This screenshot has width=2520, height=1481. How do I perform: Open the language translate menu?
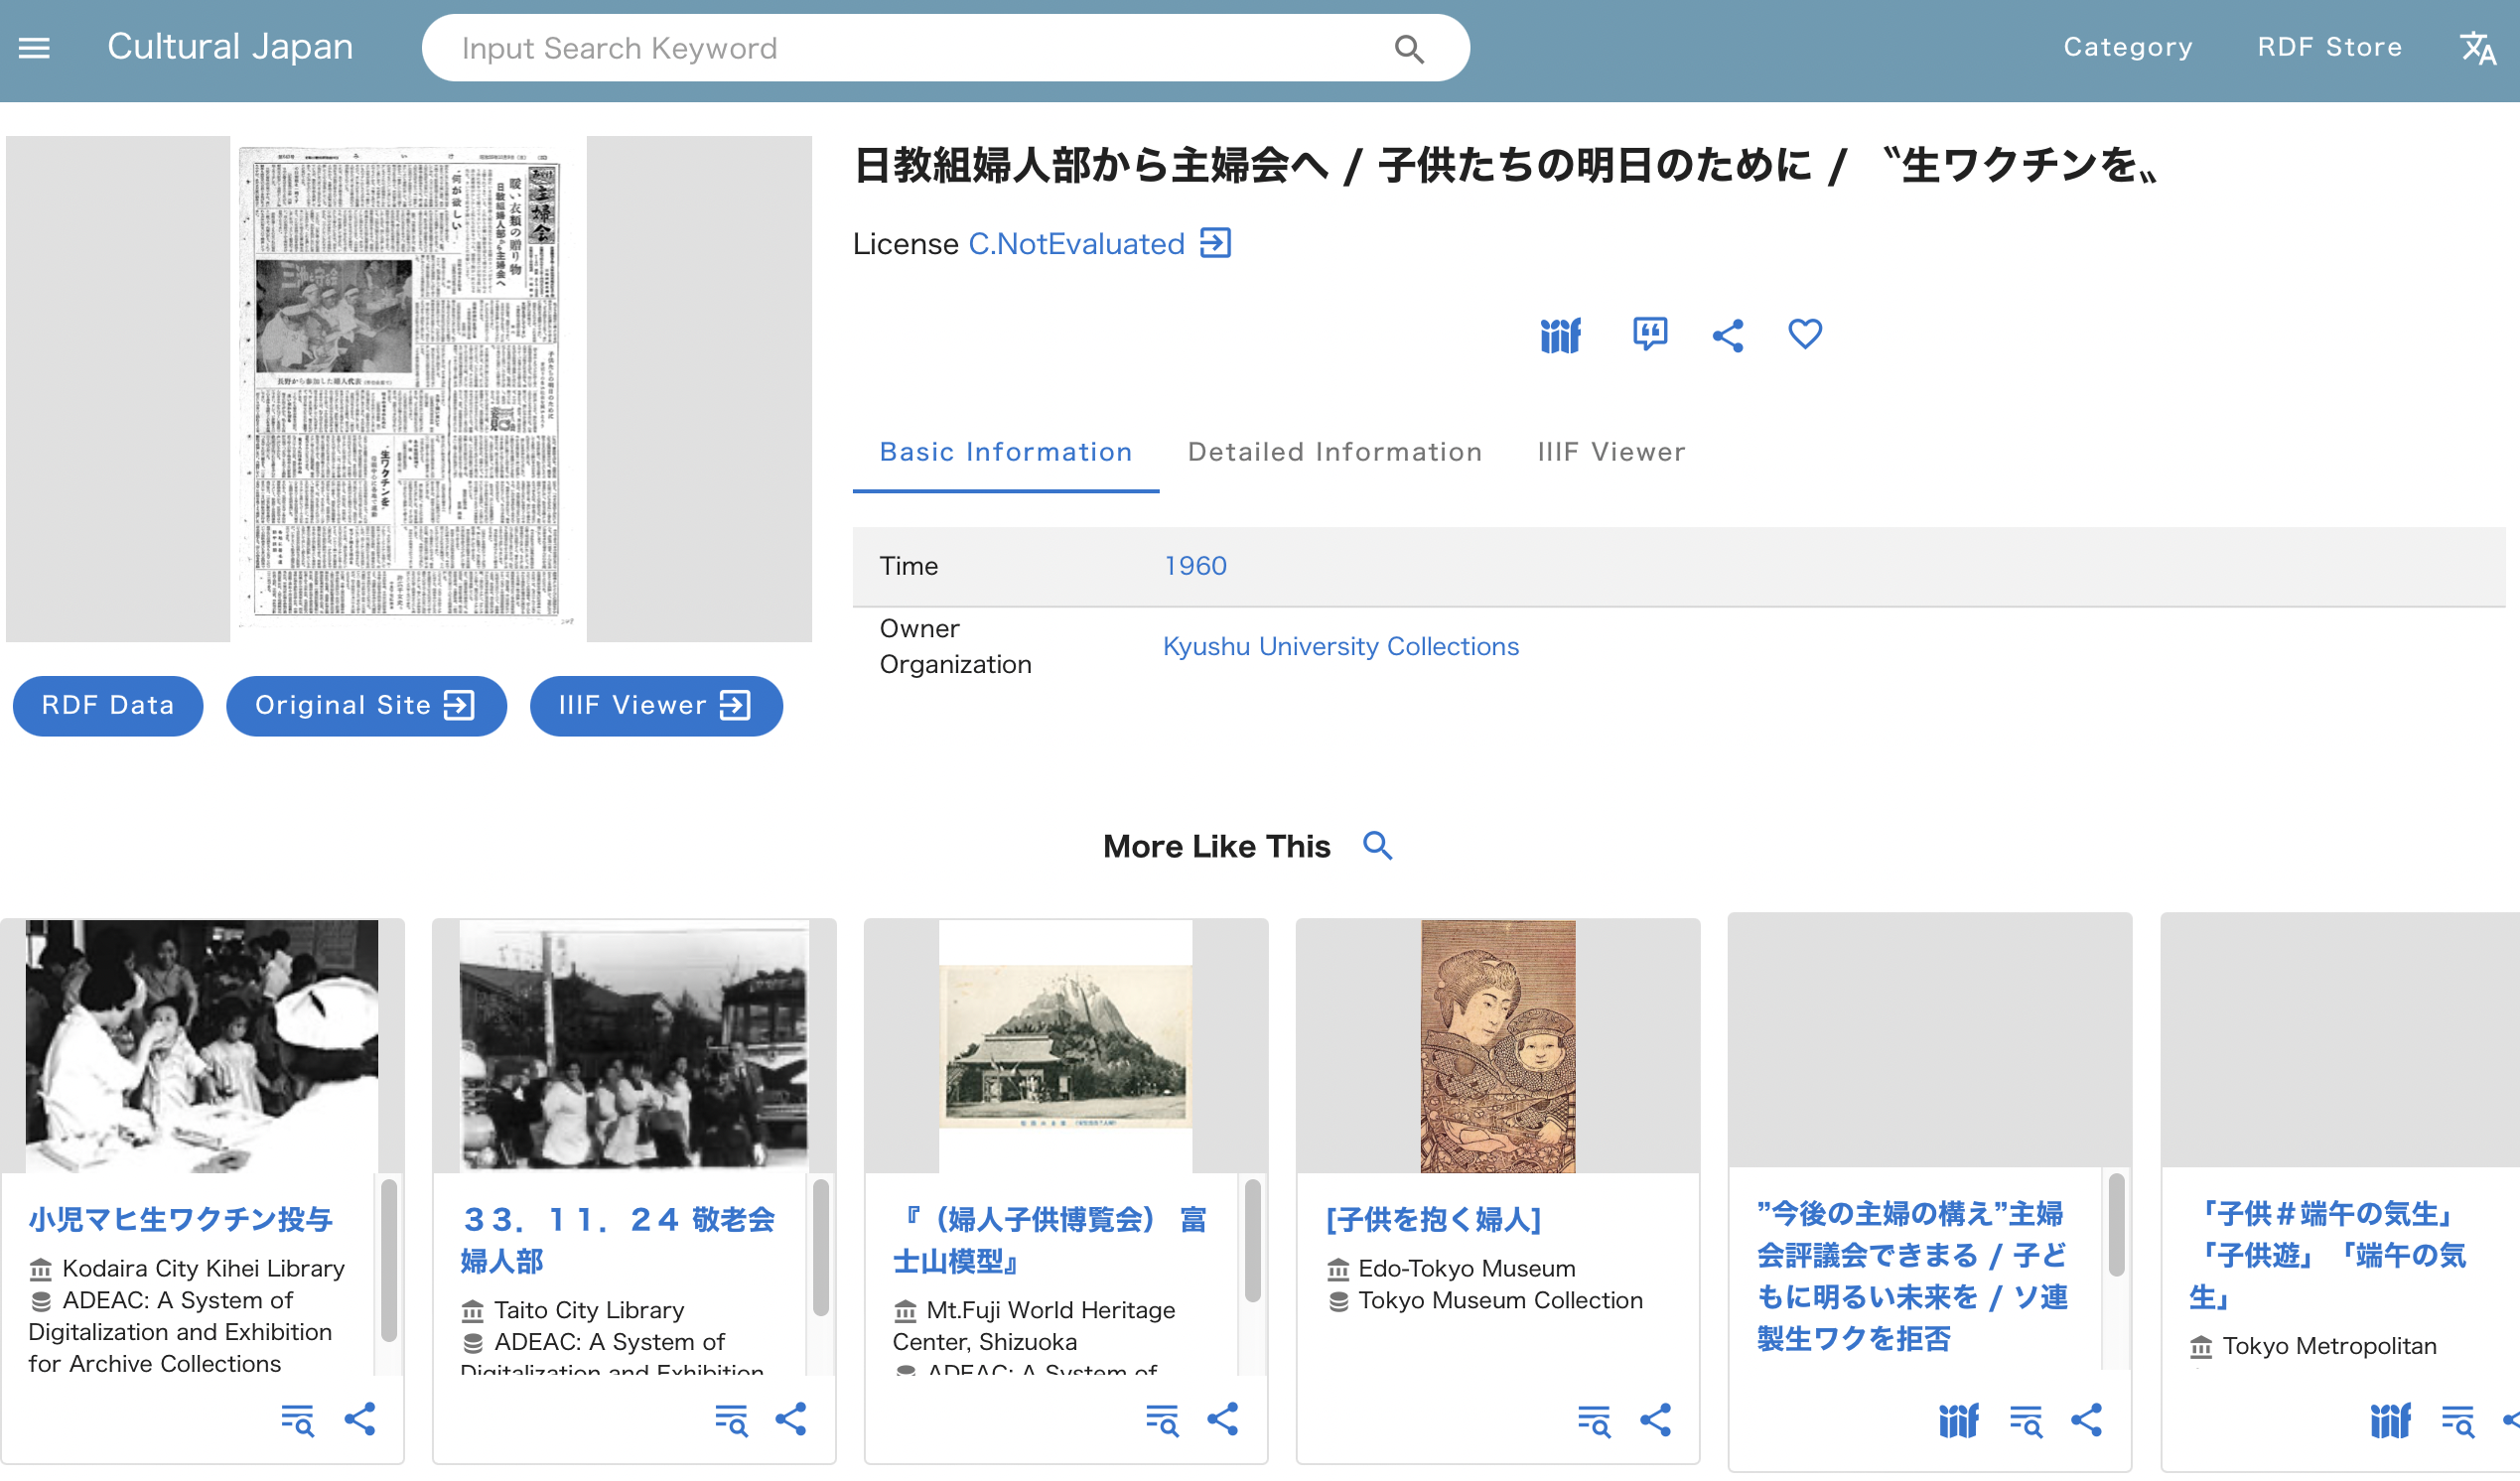click(2477, 47)
